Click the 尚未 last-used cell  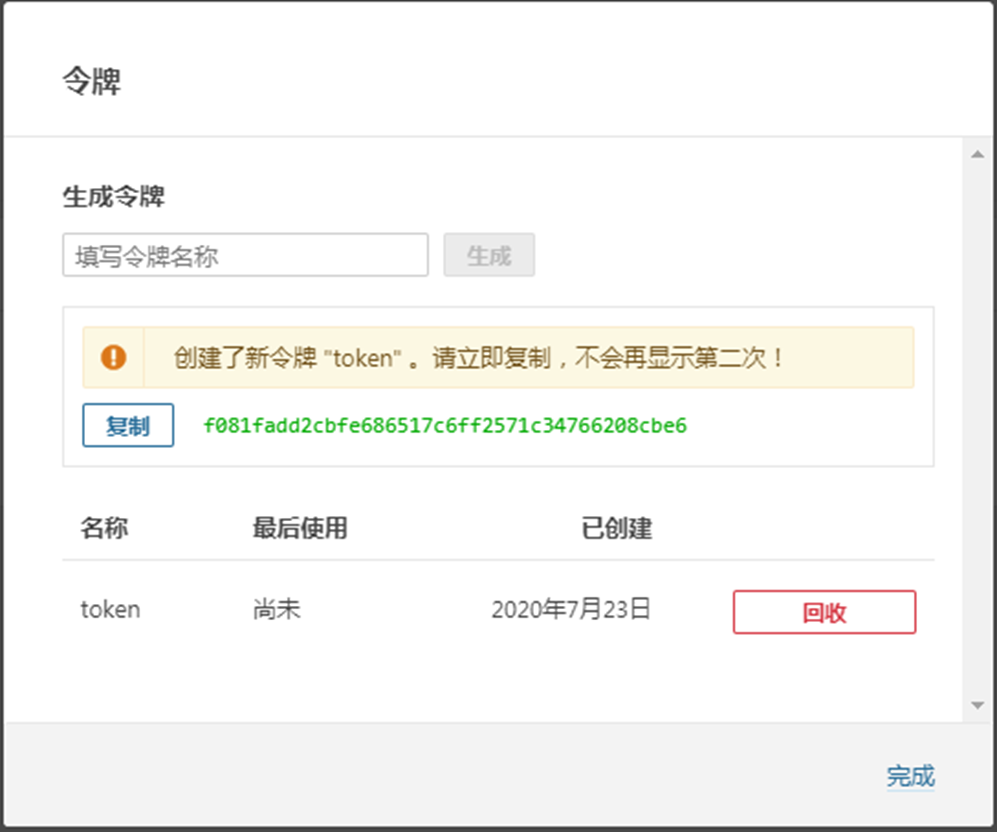coord(277,609)
